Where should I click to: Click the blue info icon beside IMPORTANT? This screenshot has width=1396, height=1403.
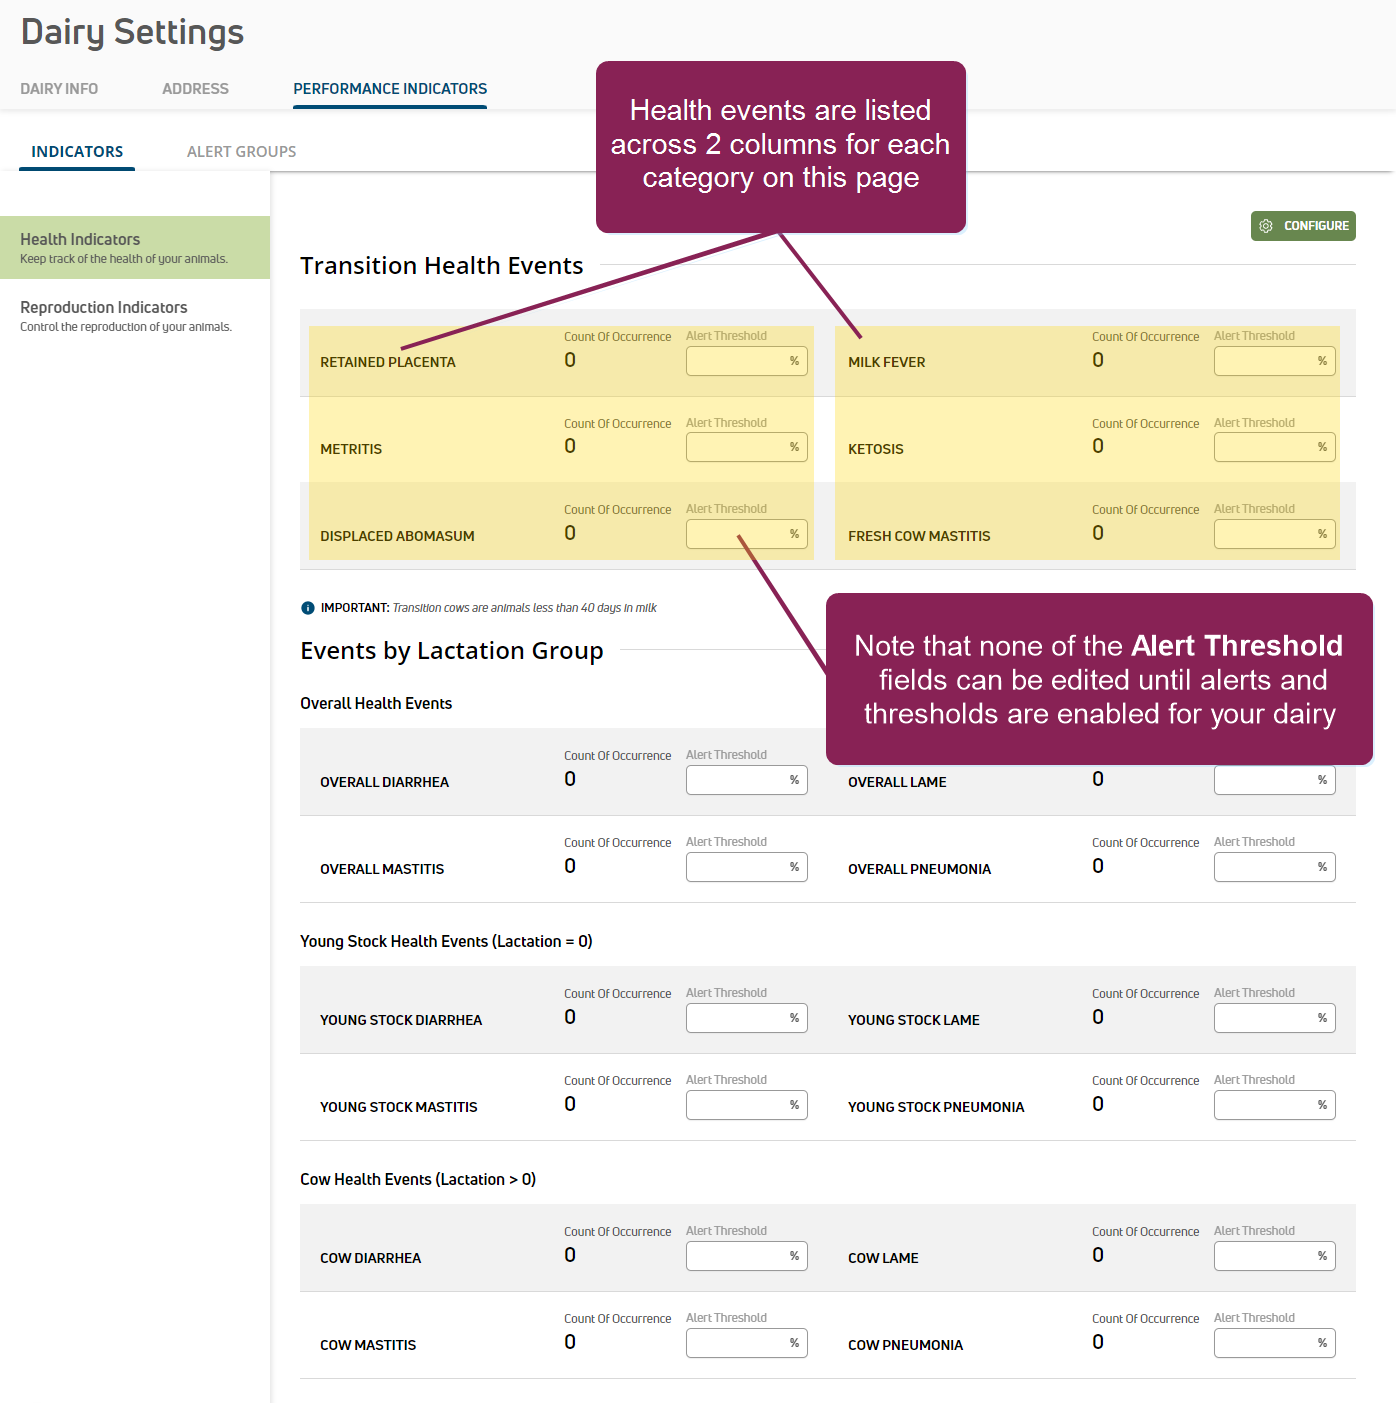(308, 608)
